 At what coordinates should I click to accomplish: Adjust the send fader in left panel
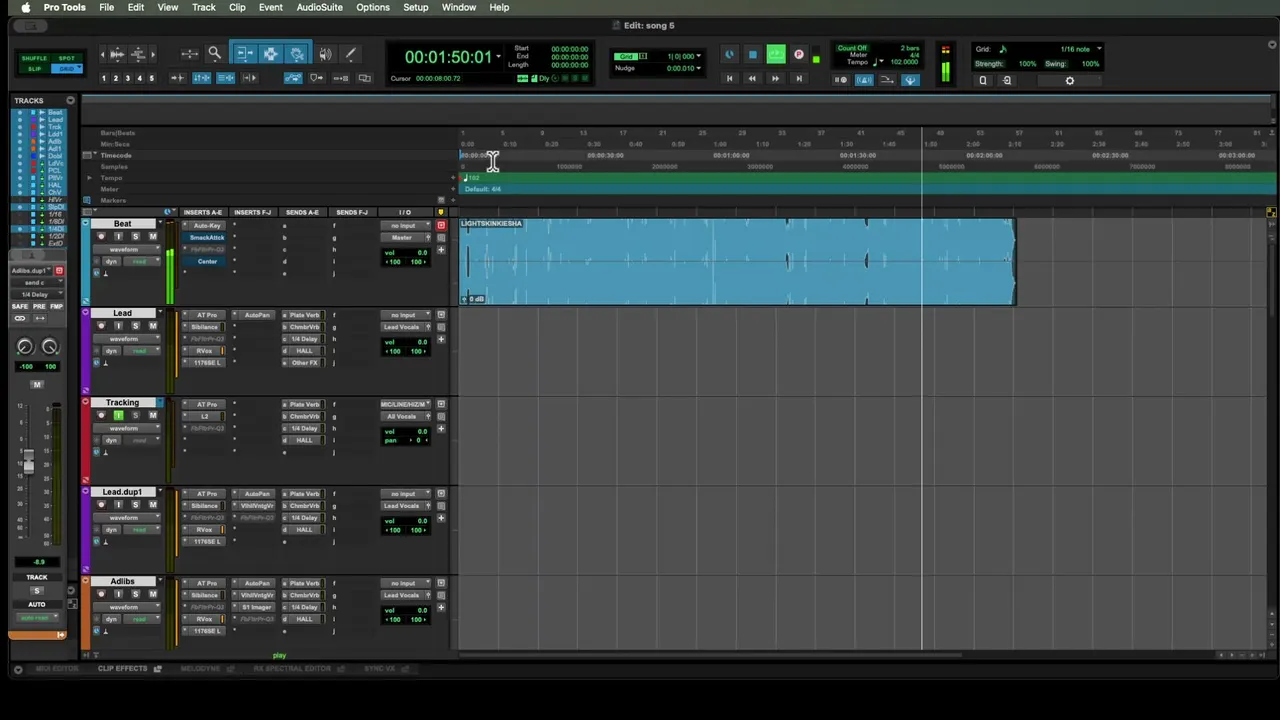[x=28, y=462]
